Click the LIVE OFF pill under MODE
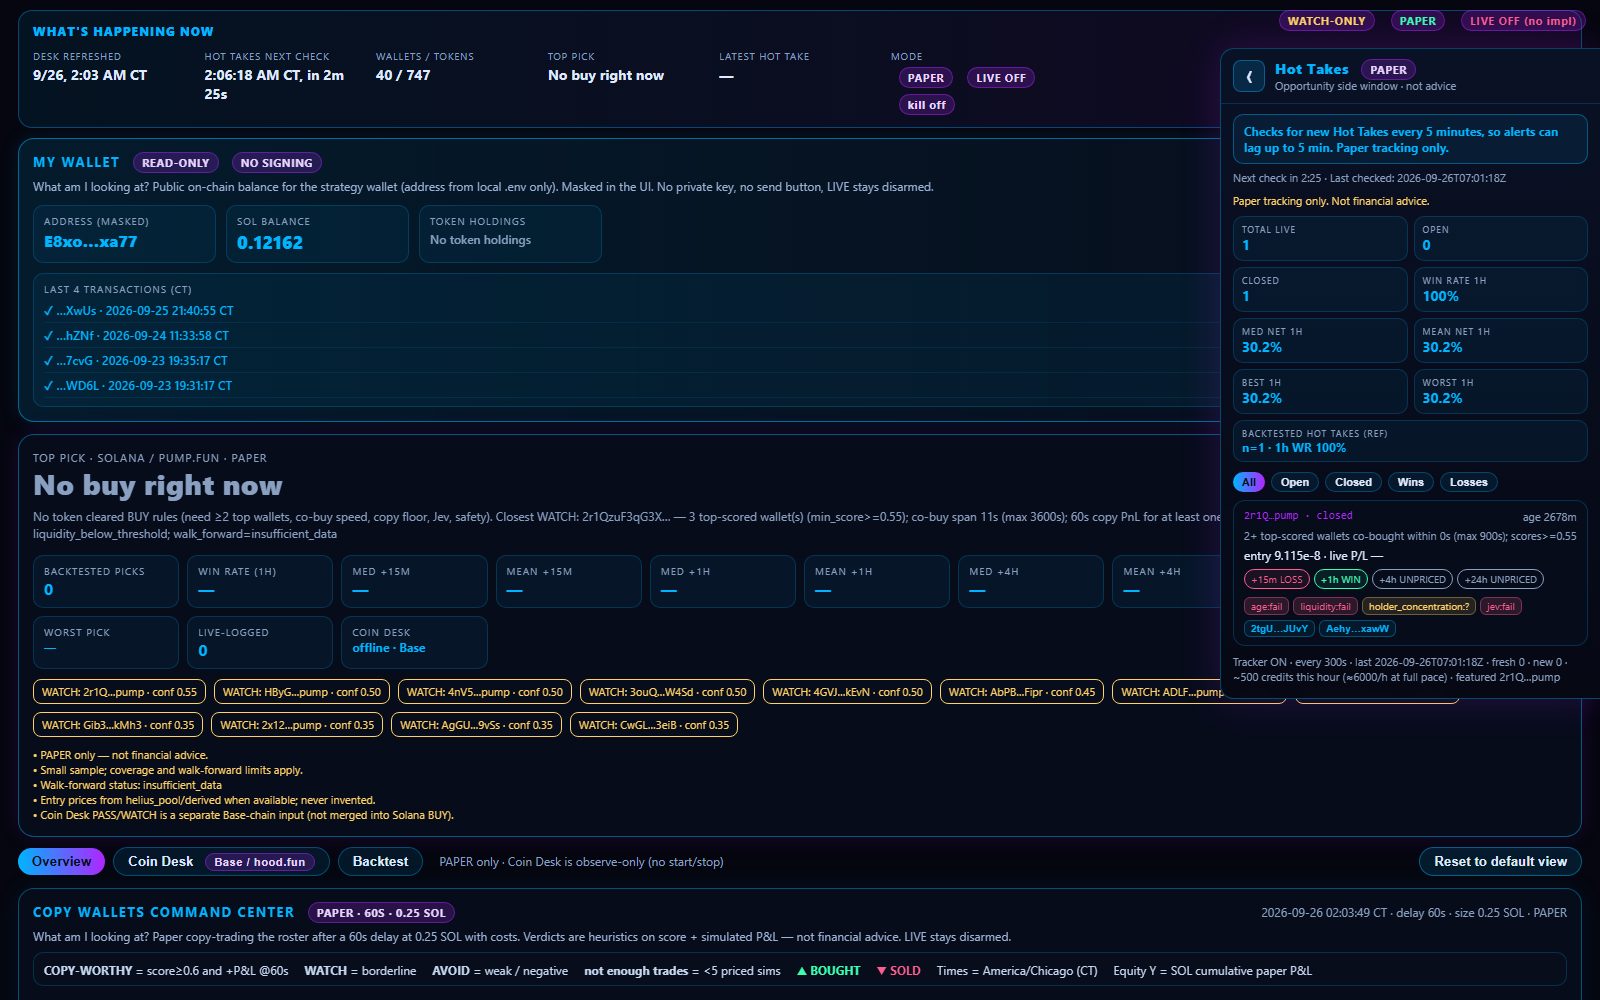Viewport: 1600px width, 1000px height. point(1000,78)
